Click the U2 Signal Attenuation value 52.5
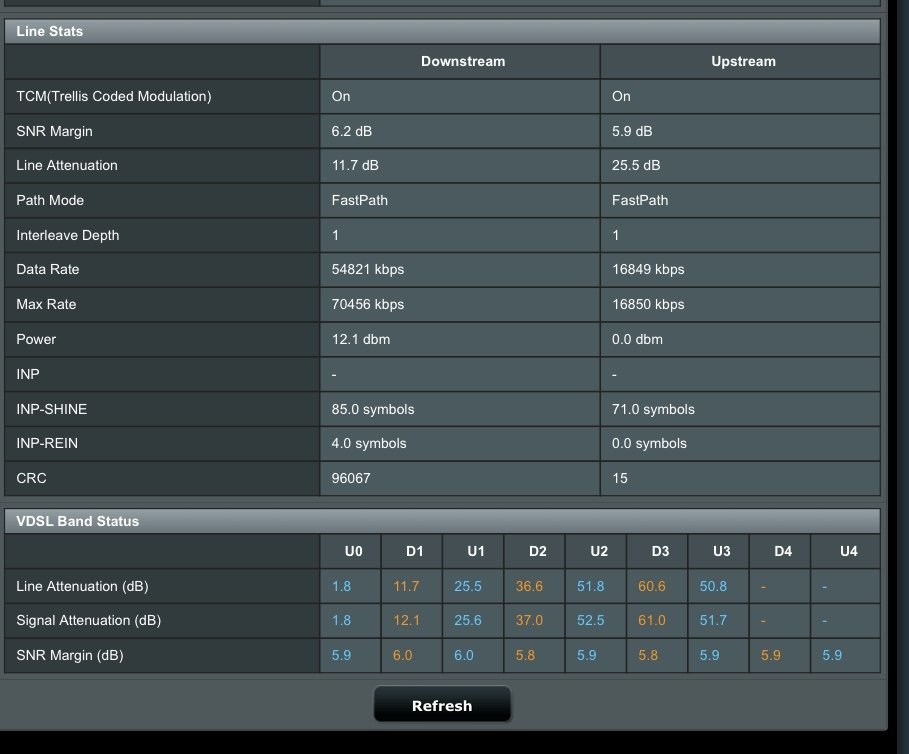The width and height of the screenshot is (909, 754). coord(591,620)
